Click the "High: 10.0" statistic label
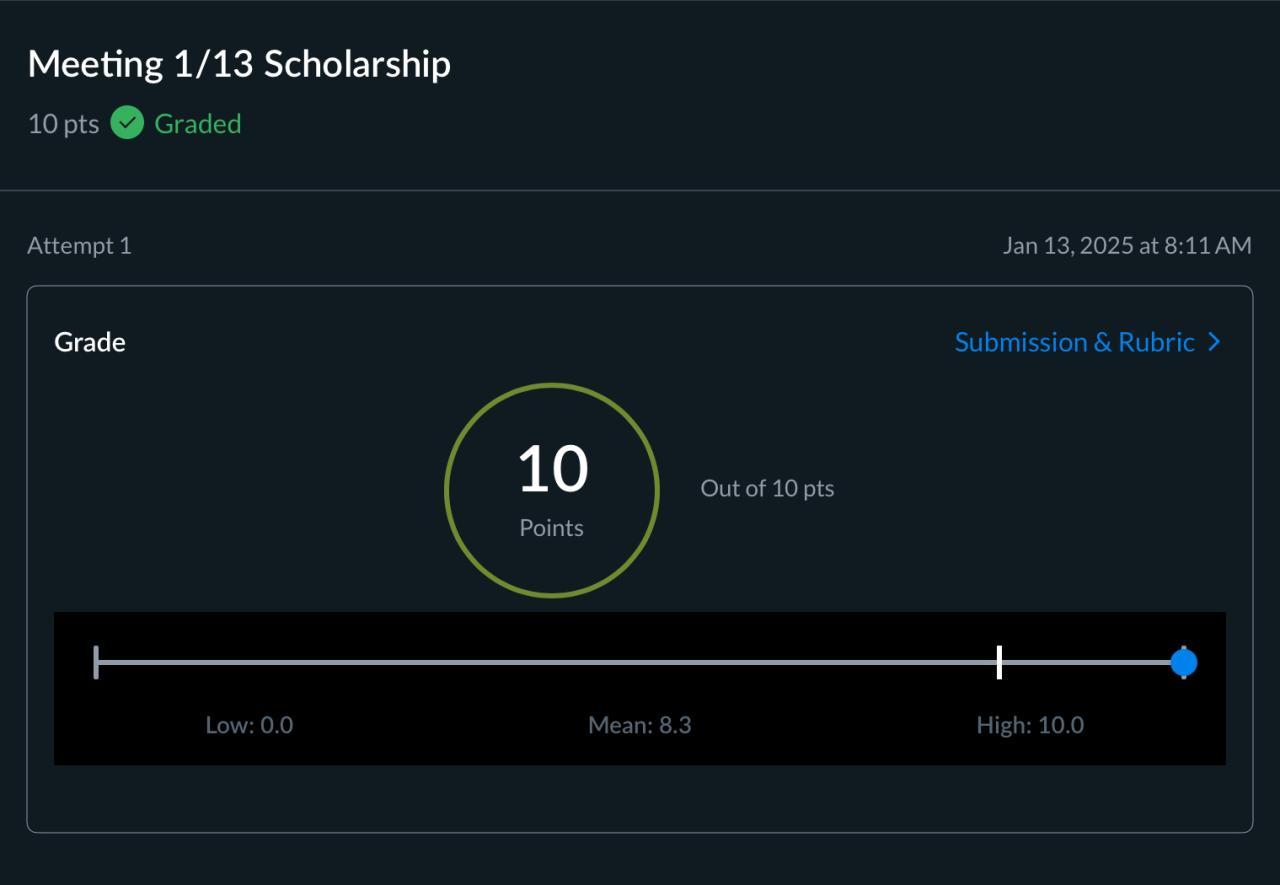The image size is (1280, 885). tap(1030, 725)
